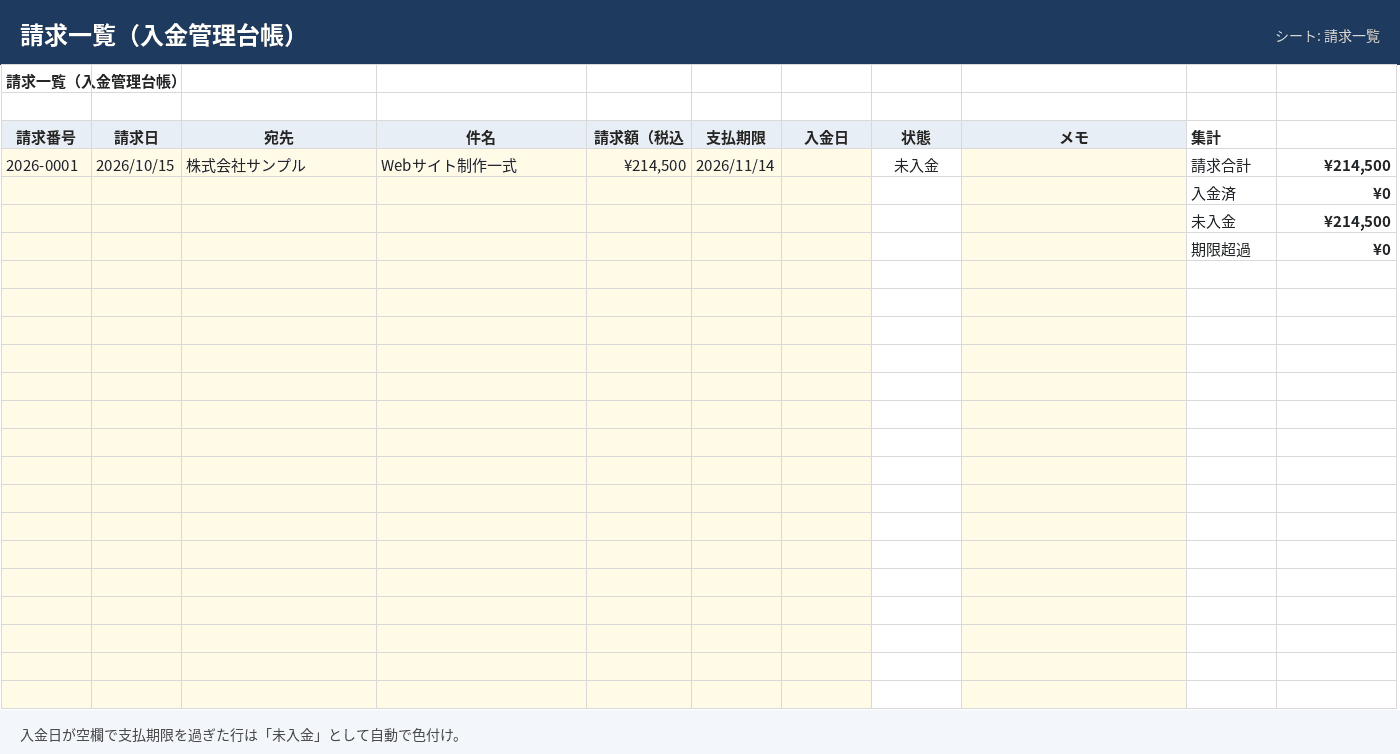Select invoice date cell 2026/10/15
Screen dimensions: 1400x754
[x=136, y=165]
